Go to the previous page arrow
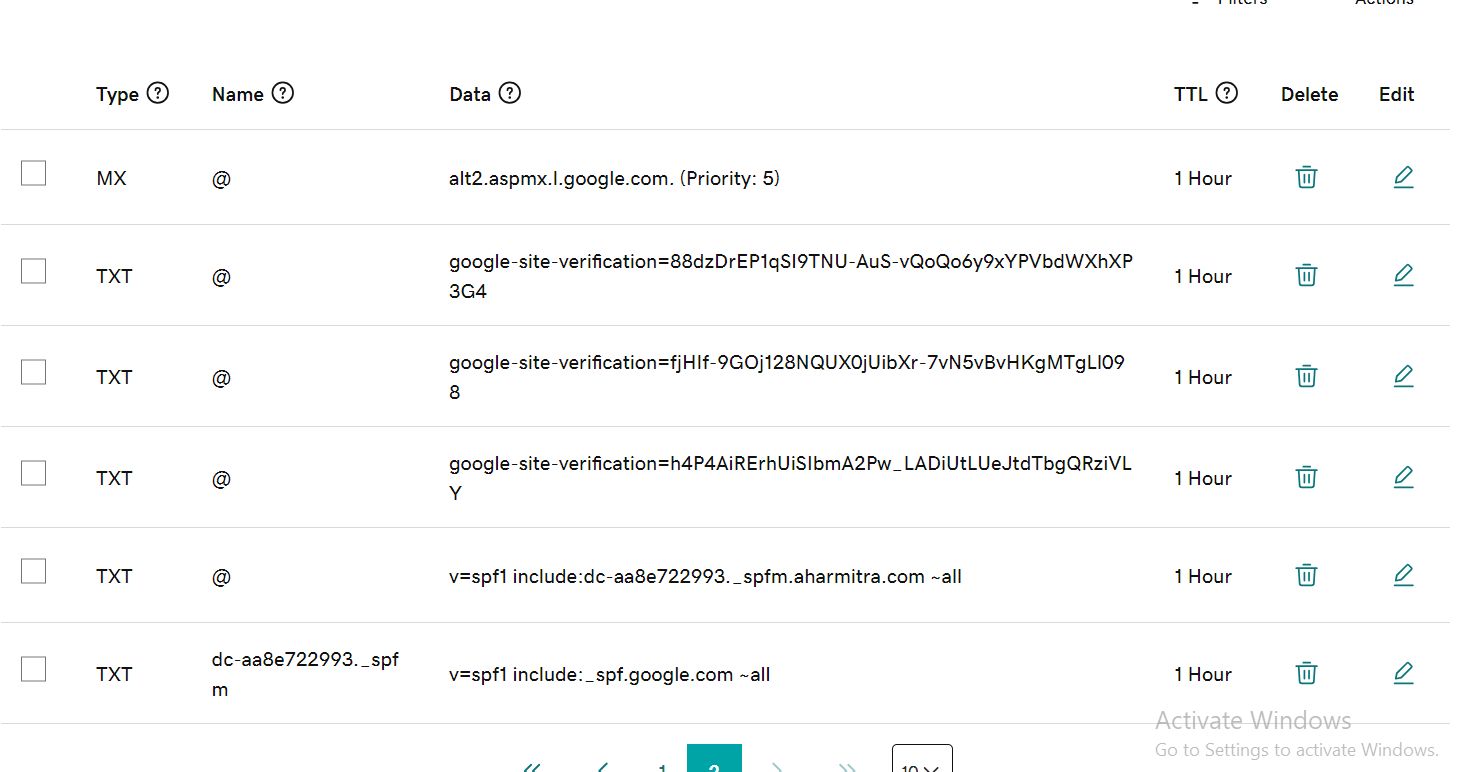 [x=602, y=766]
